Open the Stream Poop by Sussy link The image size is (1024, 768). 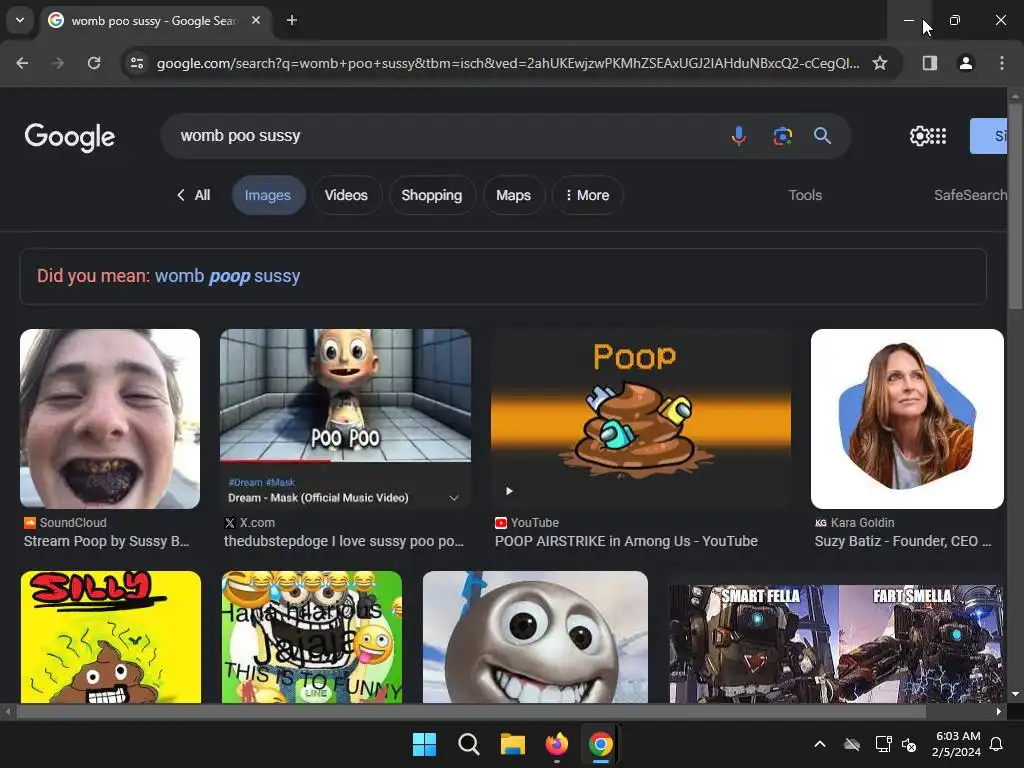tap(106, 541)
